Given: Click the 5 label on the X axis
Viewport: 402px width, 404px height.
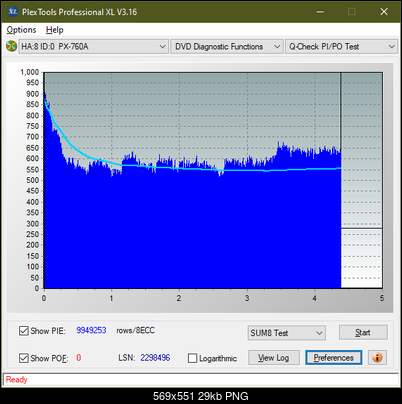Looking at the screenshot, I should 382,298.
